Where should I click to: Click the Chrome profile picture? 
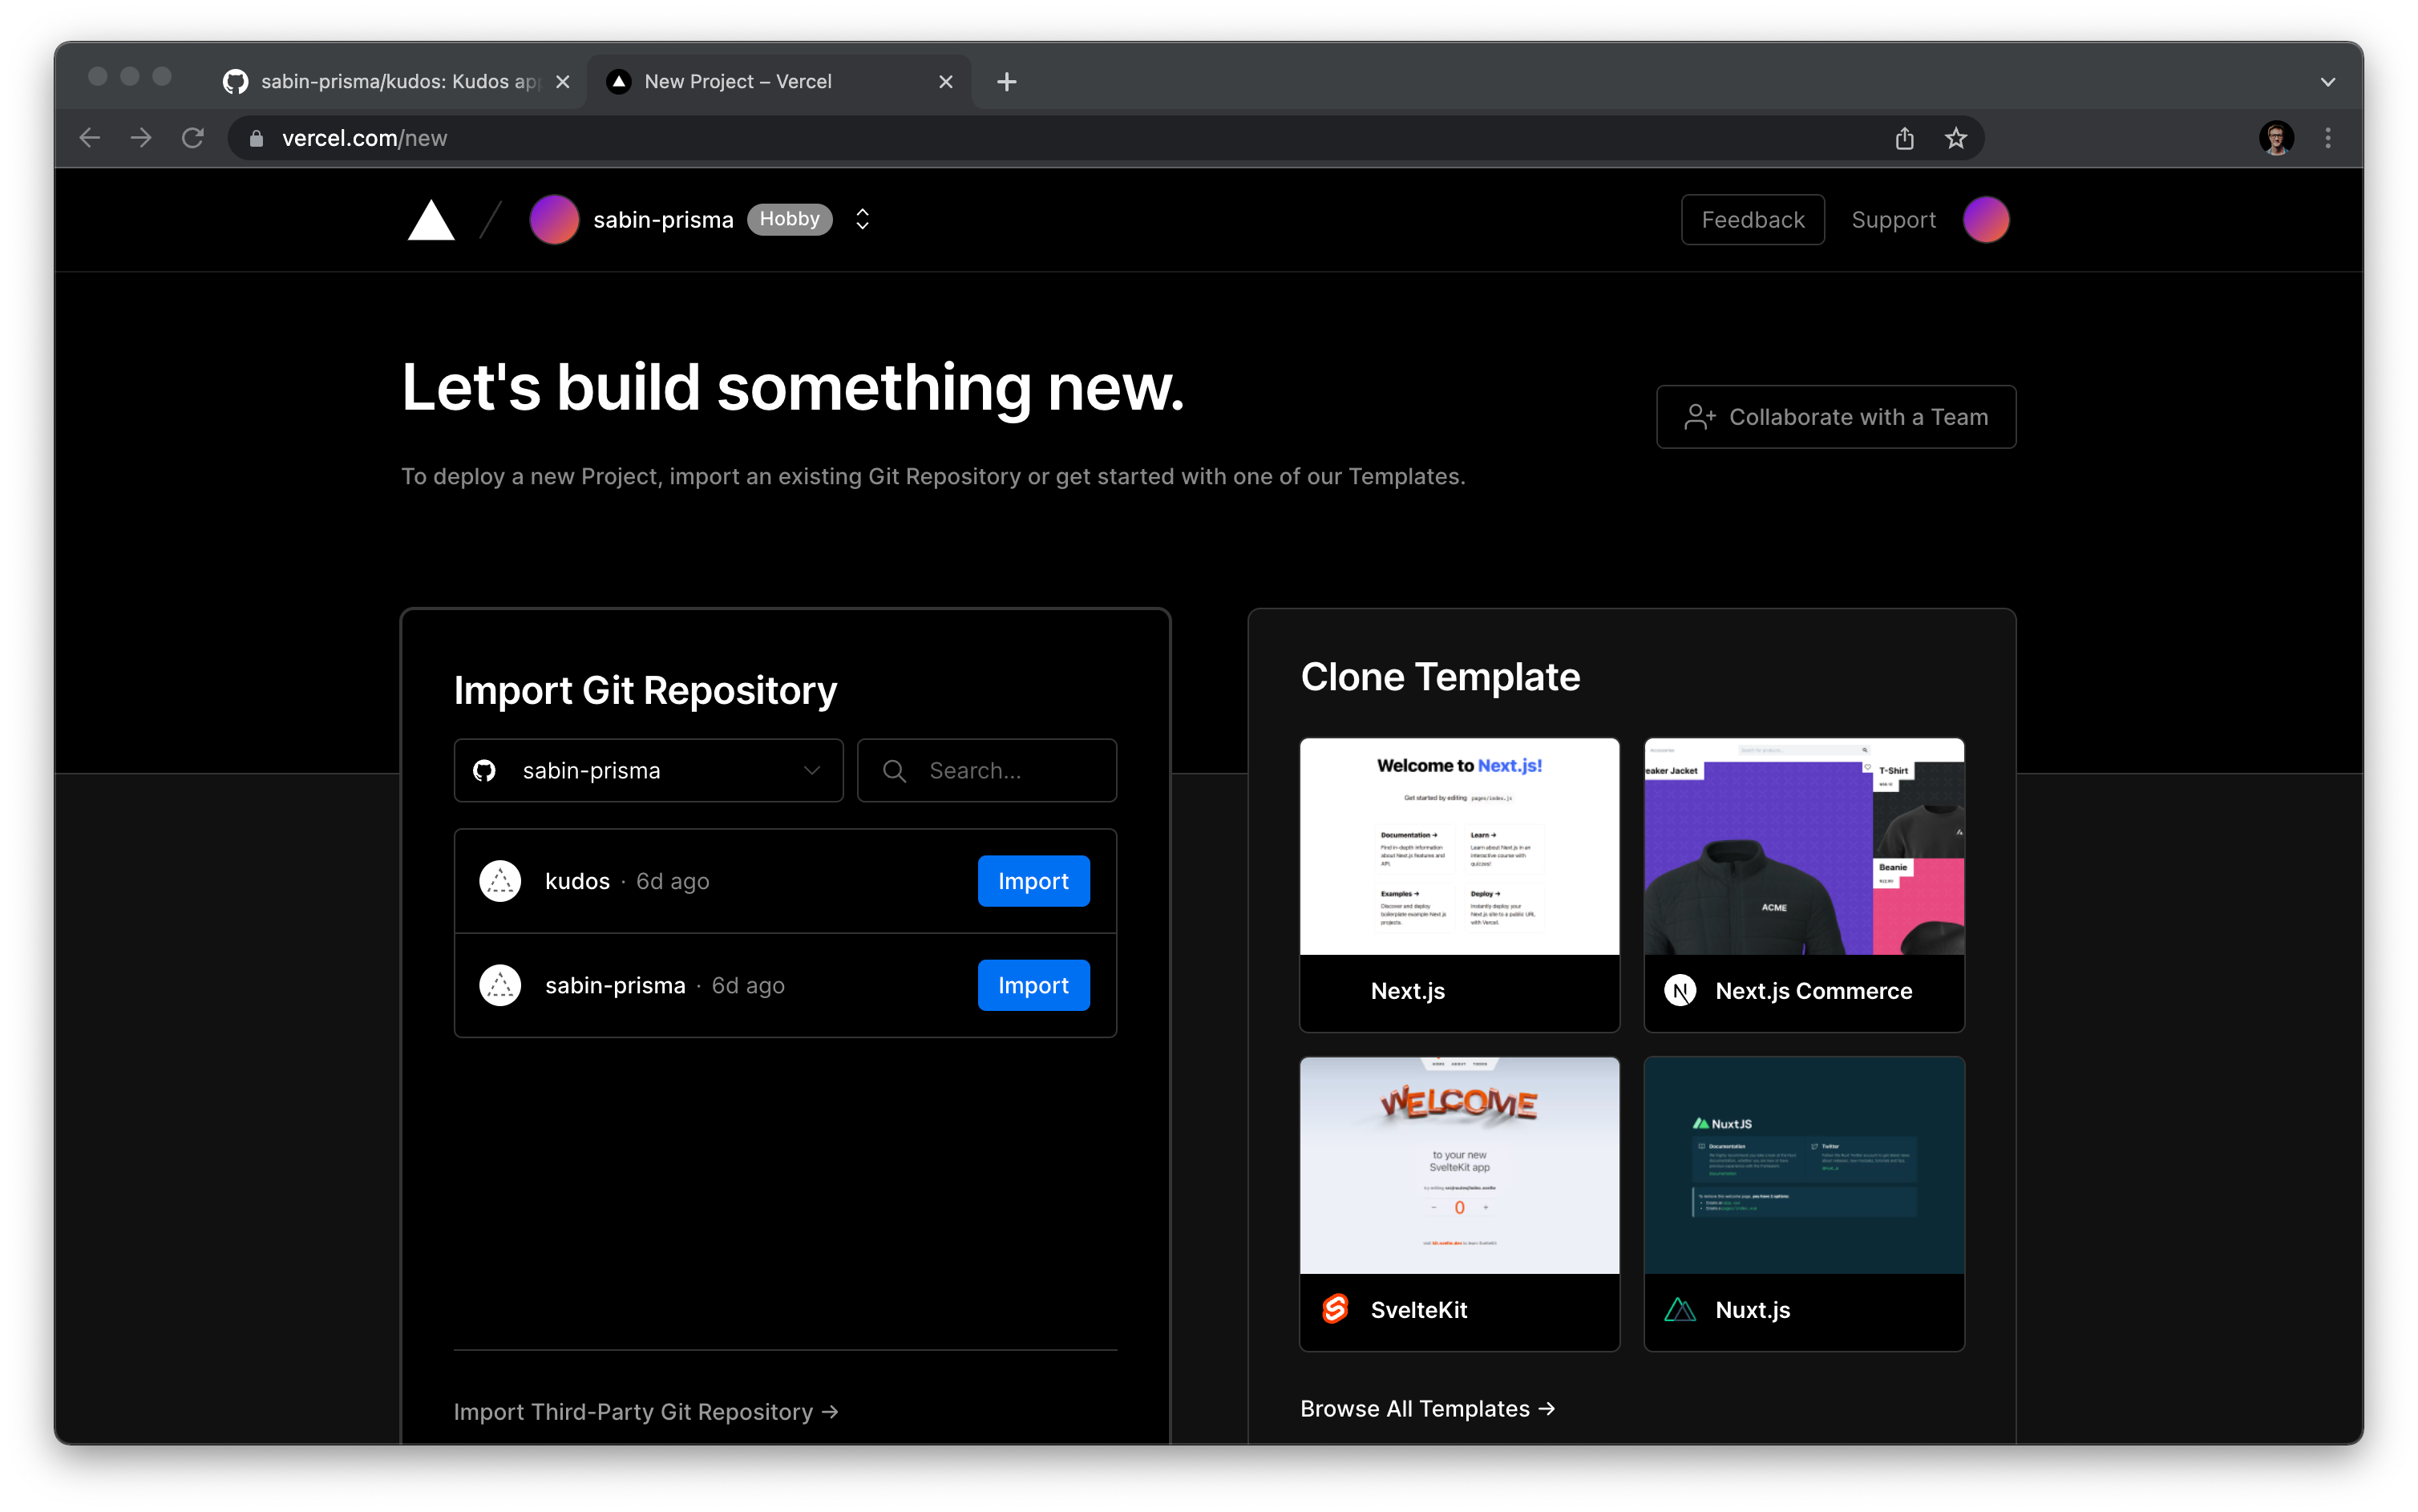pyautogui.click(x=2276, y=138)
